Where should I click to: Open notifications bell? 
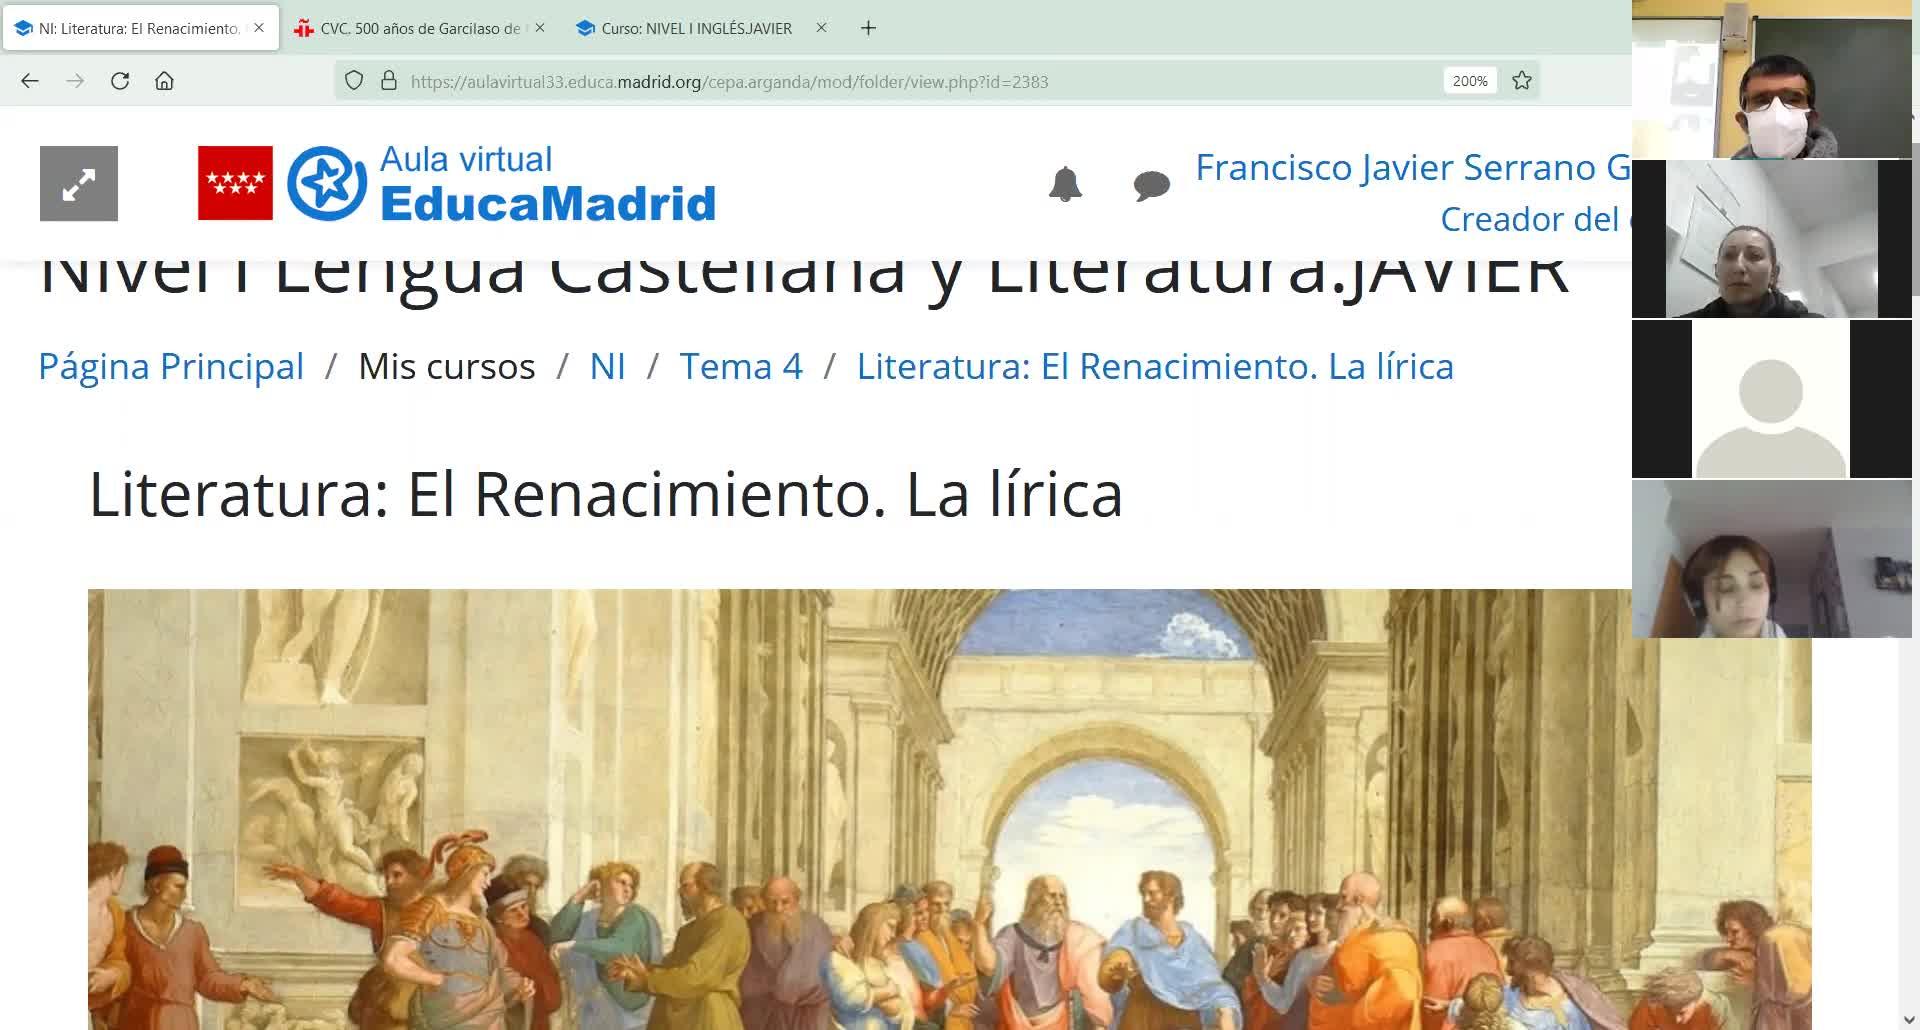coord(1065,184)
